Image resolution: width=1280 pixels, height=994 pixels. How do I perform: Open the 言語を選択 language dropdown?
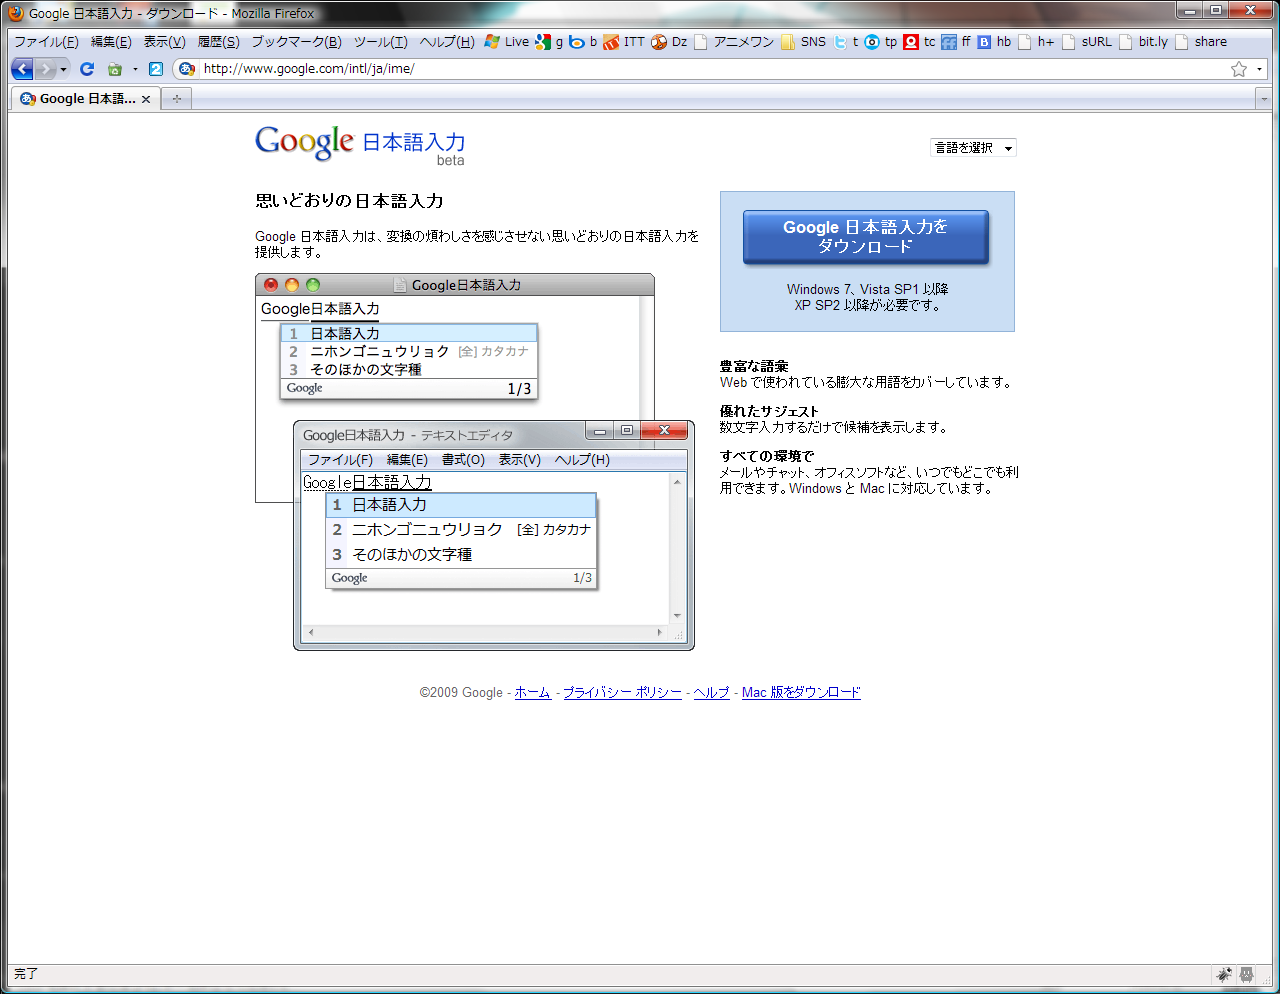coord(973,148)
